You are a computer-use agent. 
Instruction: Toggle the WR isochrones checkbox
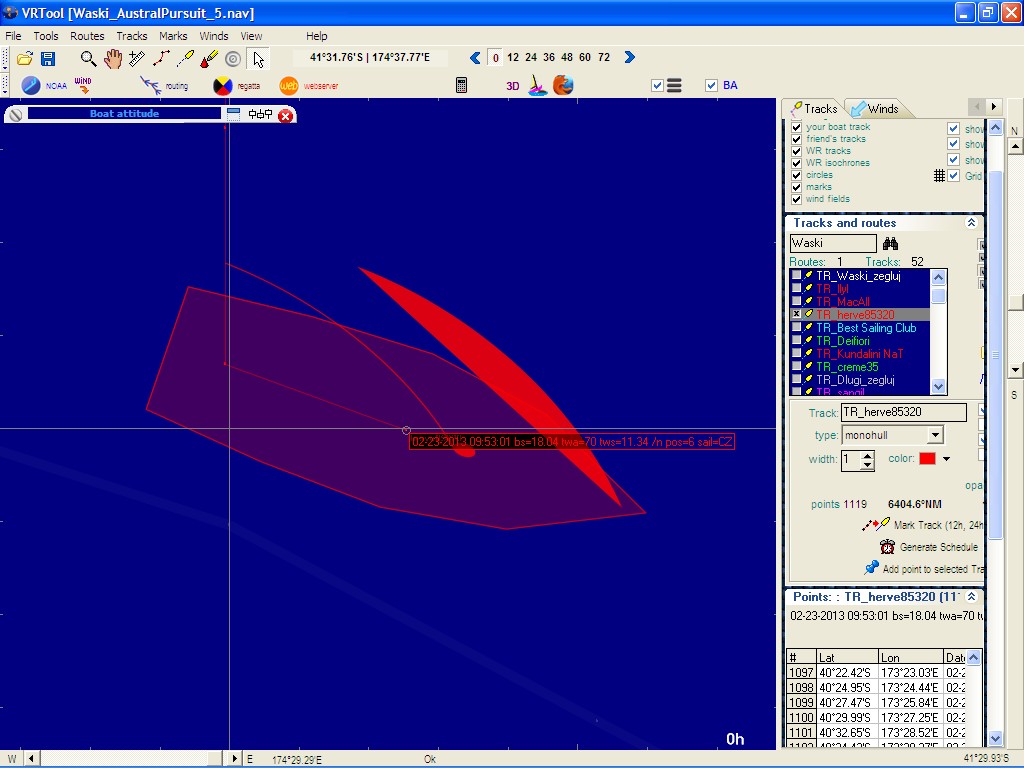click(x=797, y=163)
